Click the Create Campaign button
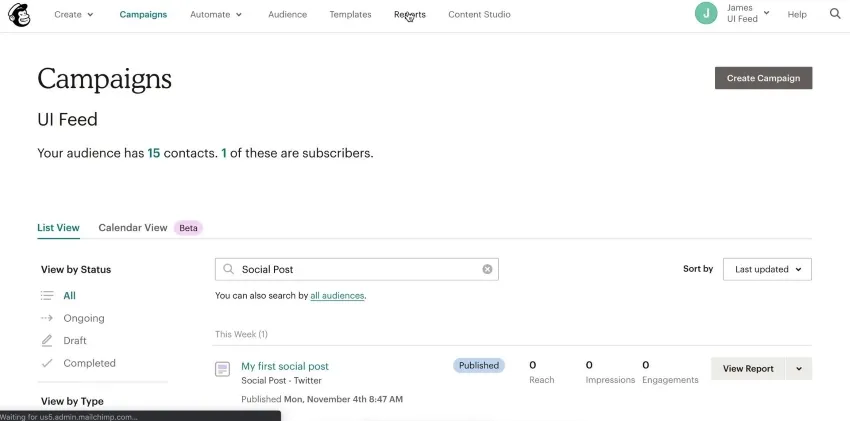Screen dimensions: 850x421 coord(763,78)
